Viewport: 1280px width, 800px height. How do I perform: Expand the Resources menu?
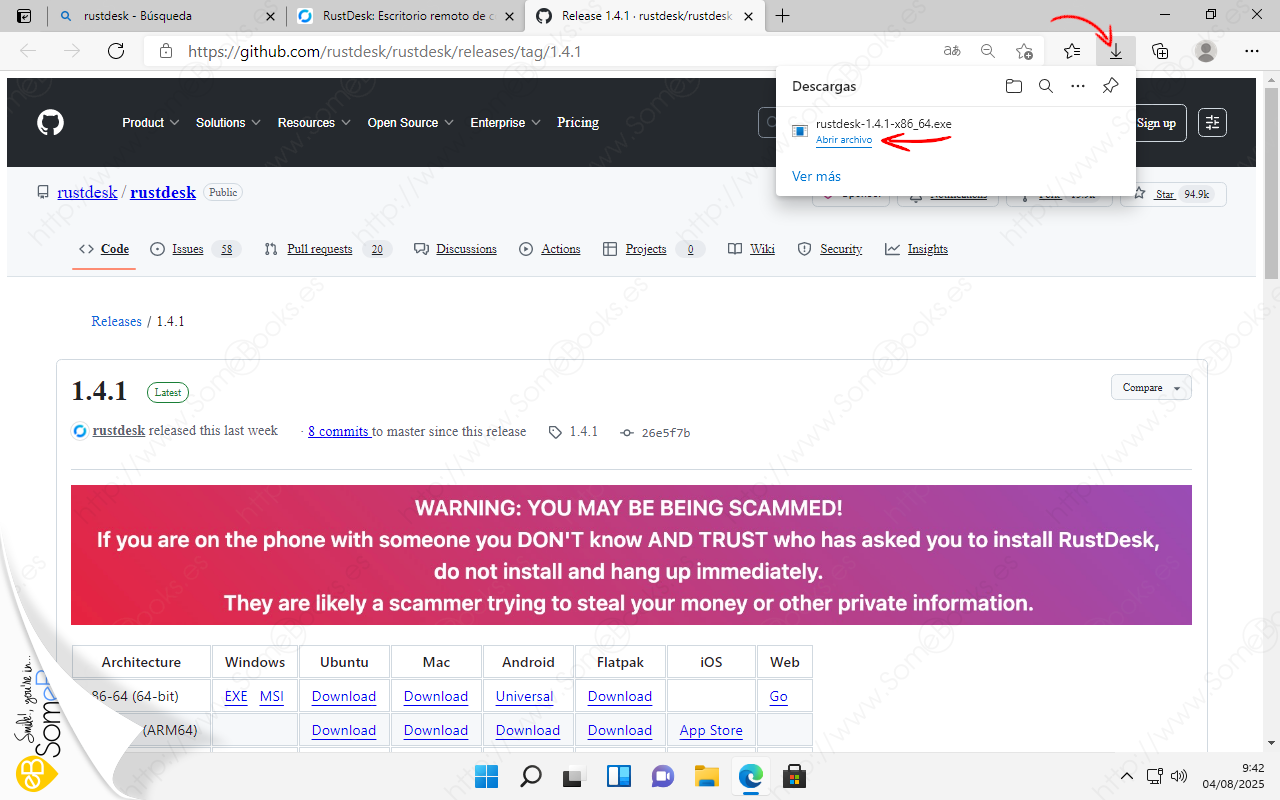314,123
